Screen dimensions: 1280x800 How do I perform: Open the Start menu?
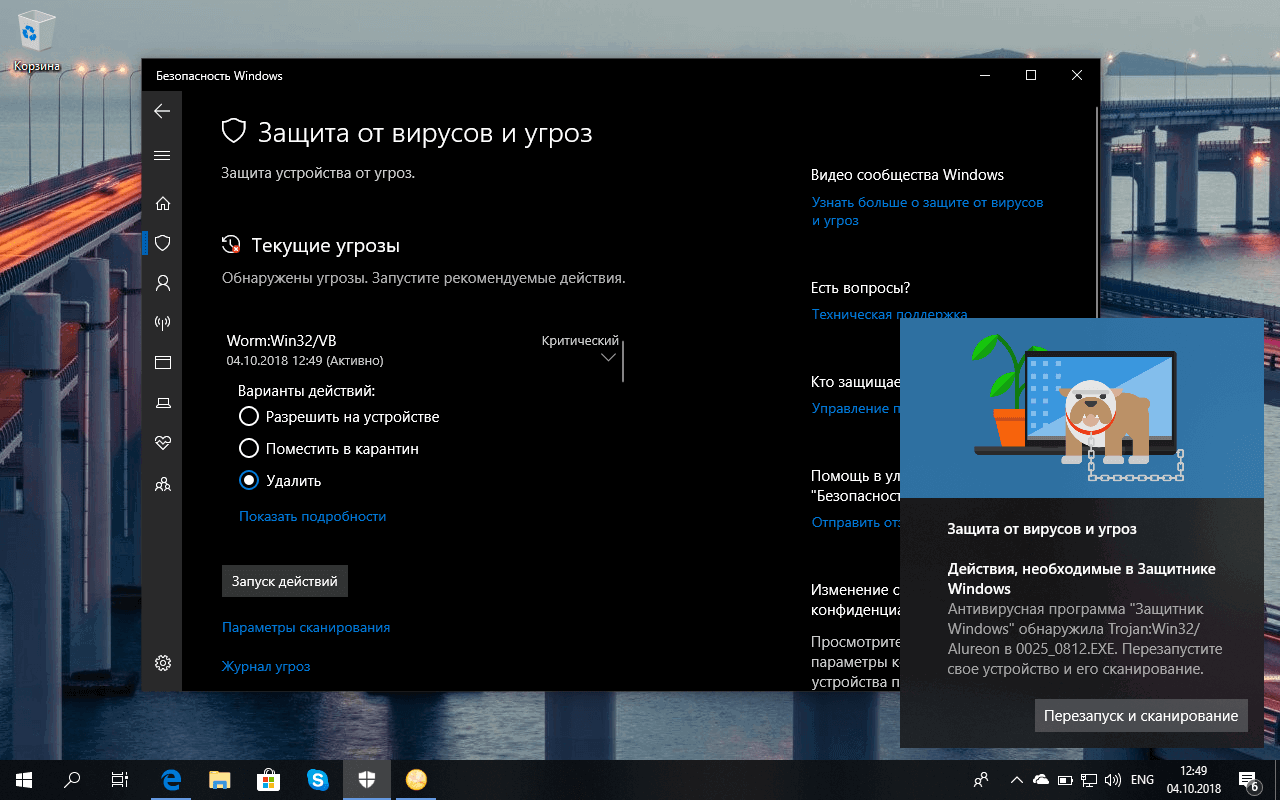coord(21,779)
